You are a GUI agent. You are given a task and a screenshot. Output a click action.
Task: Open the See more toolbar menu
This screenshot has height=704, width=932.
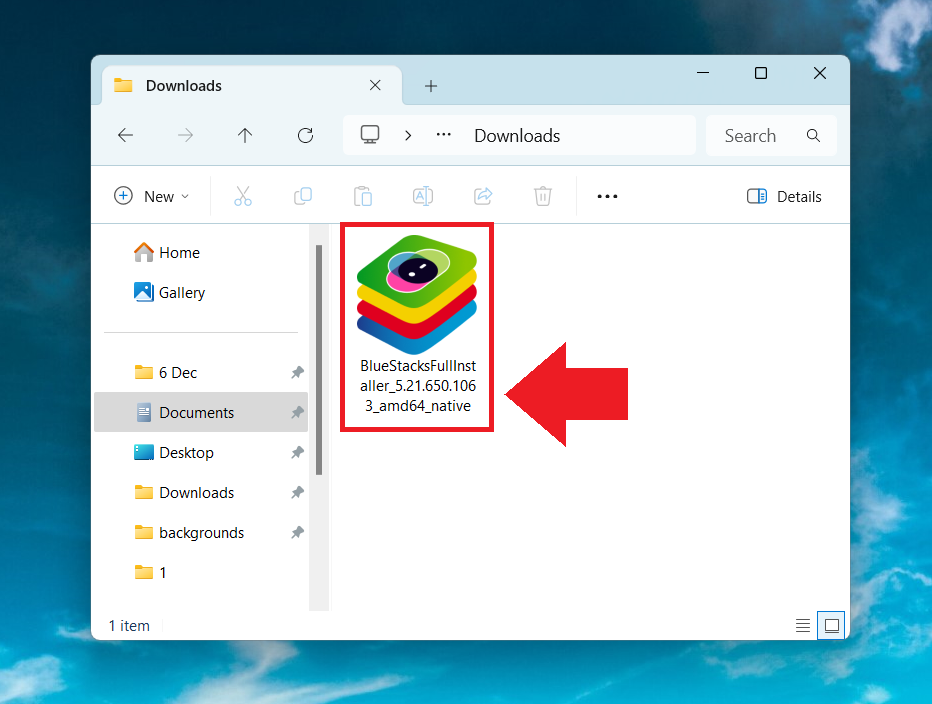pos(607,197)
